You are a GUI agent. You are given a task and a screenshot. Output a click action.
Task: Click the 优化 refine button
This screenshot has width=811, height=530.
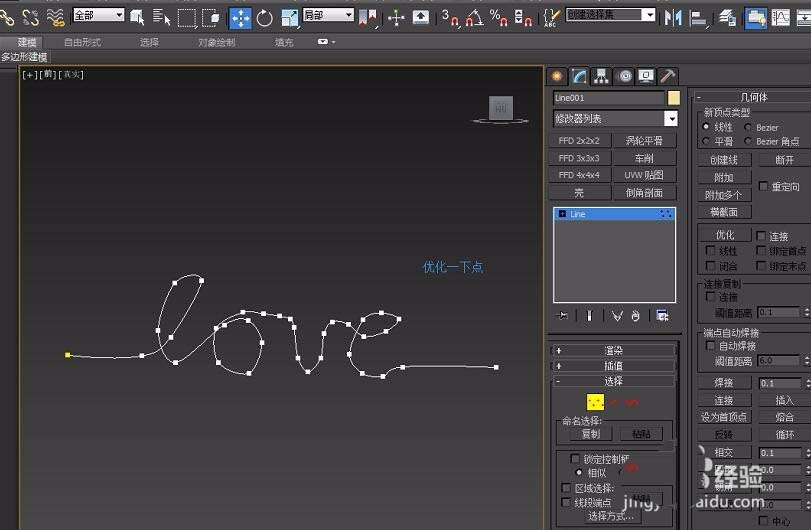[725, 235]
